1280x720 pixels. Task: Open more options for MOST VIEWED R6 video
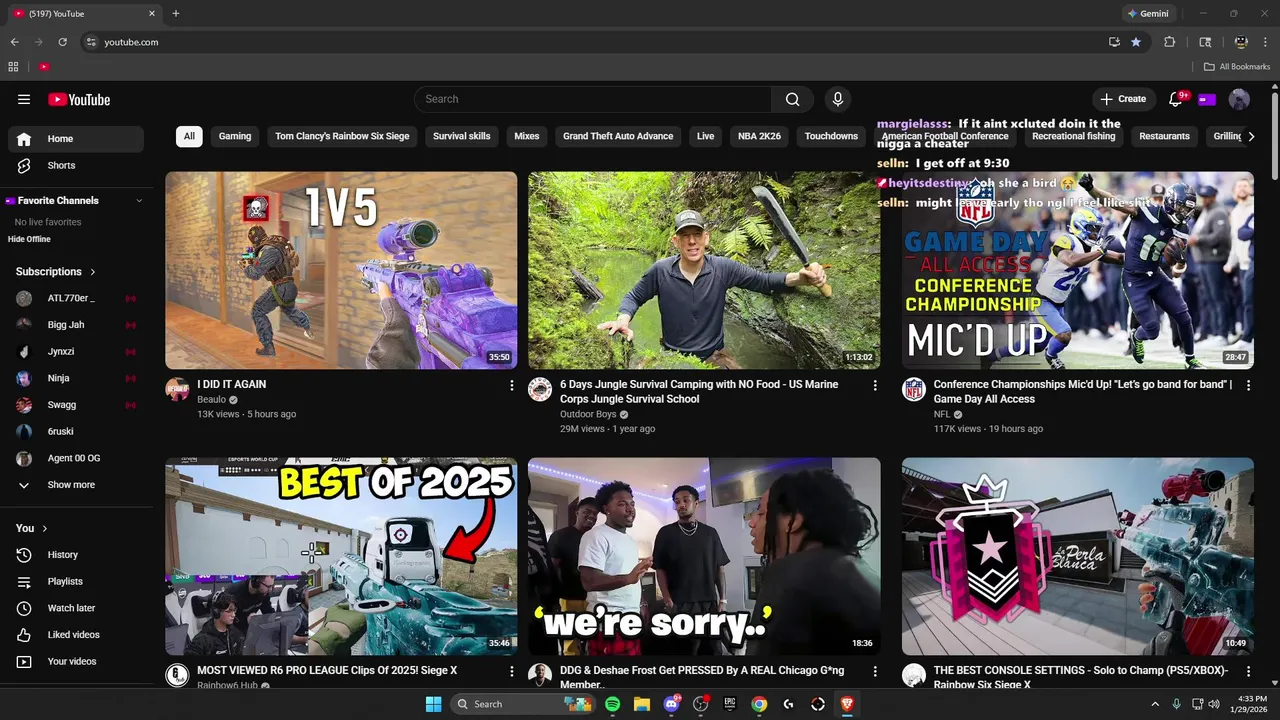[512, 671]
